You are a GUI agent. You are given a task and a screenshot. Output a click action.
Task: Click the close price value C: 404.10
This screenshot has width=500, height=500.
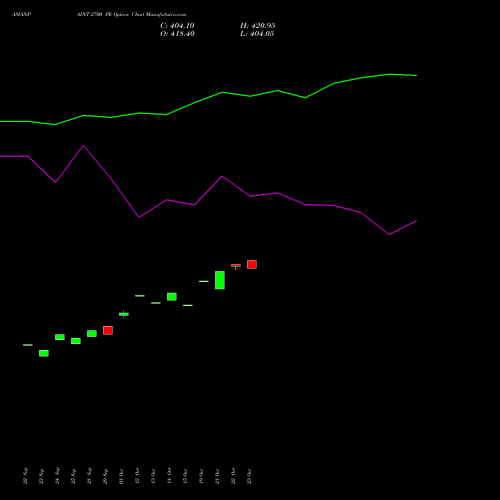tap(177, 26)
